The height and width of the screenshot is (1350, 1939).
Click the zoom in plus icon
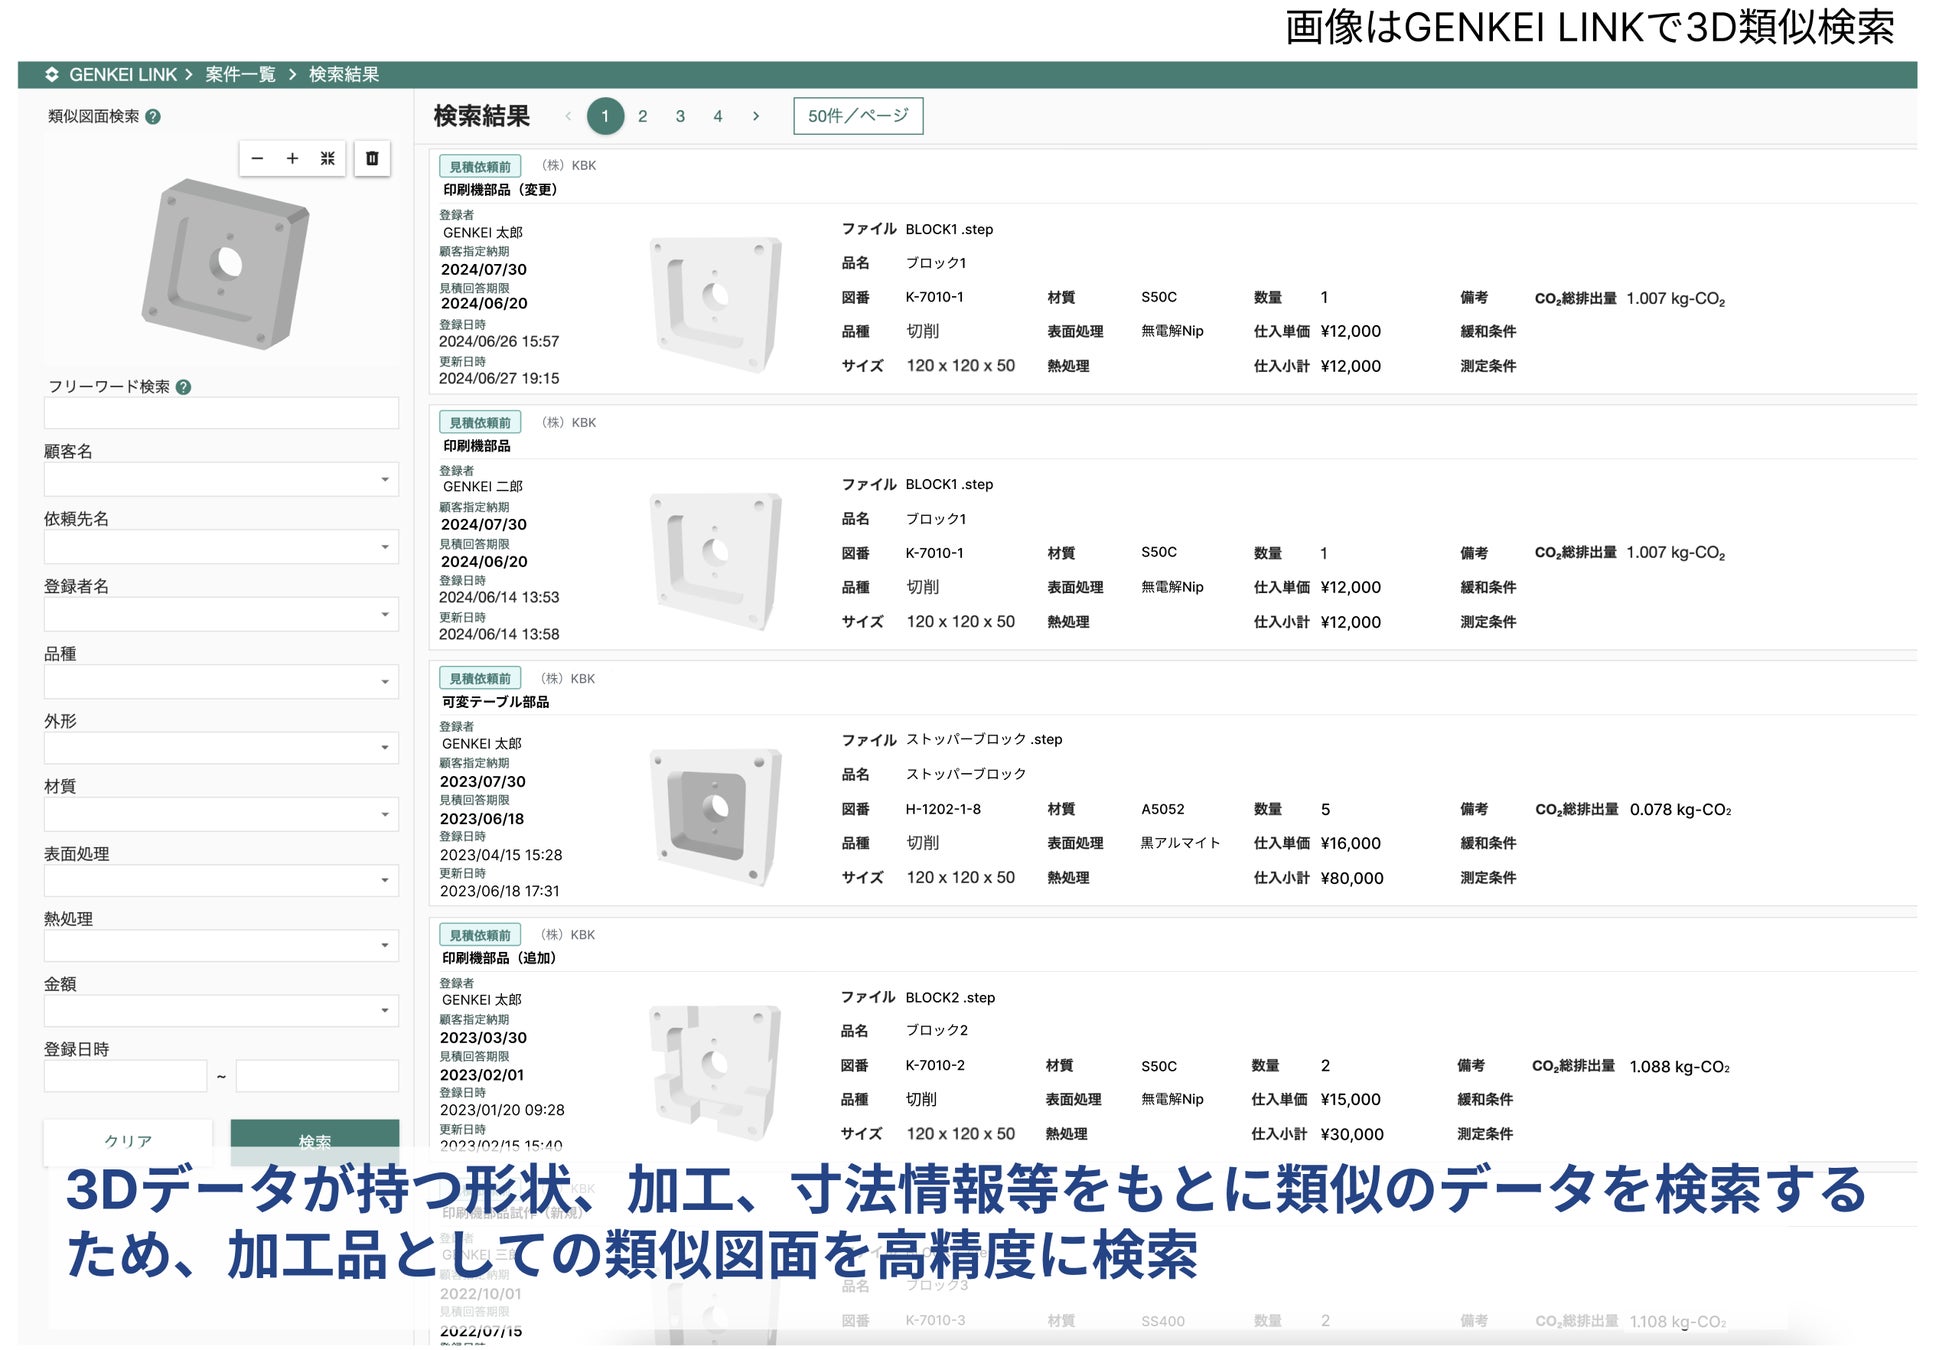(292, 158)
